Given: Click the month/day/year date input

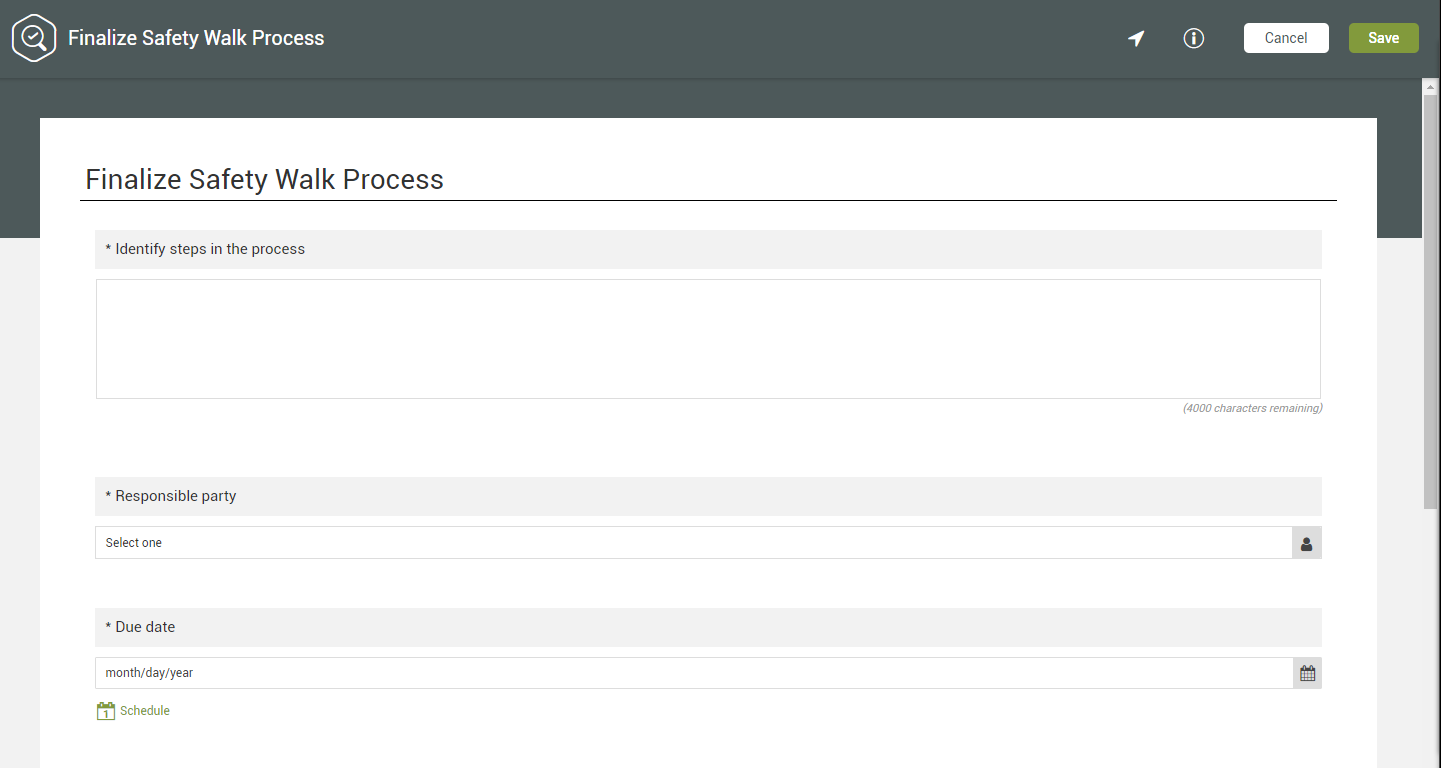Looking at the screenshot, I should coord(693,673).
